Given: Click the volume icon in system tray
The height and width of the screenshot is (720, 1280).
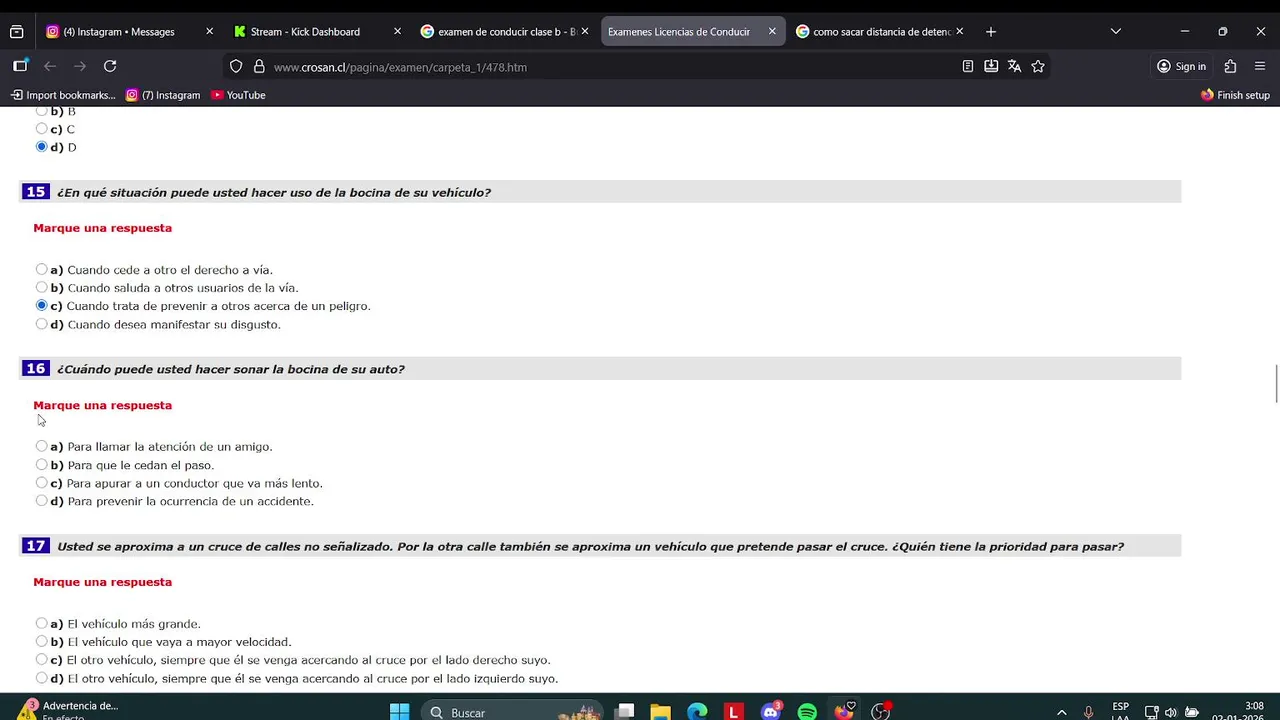Looking at the screenshot, I should 1171,713.
